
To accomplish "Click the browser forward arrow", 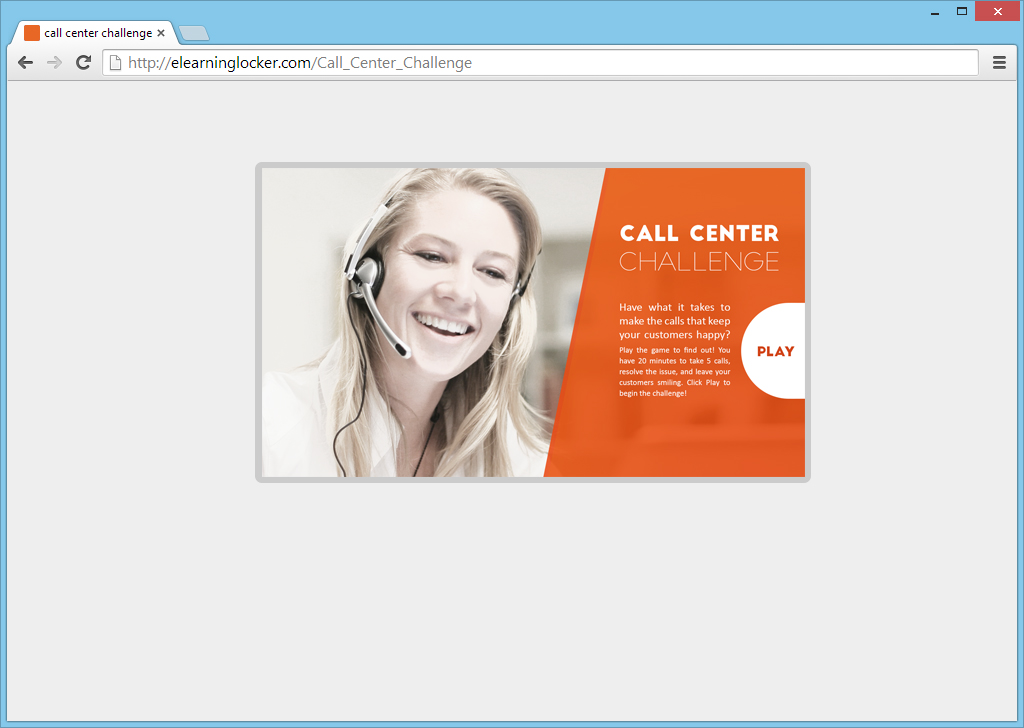I will 54,63.
